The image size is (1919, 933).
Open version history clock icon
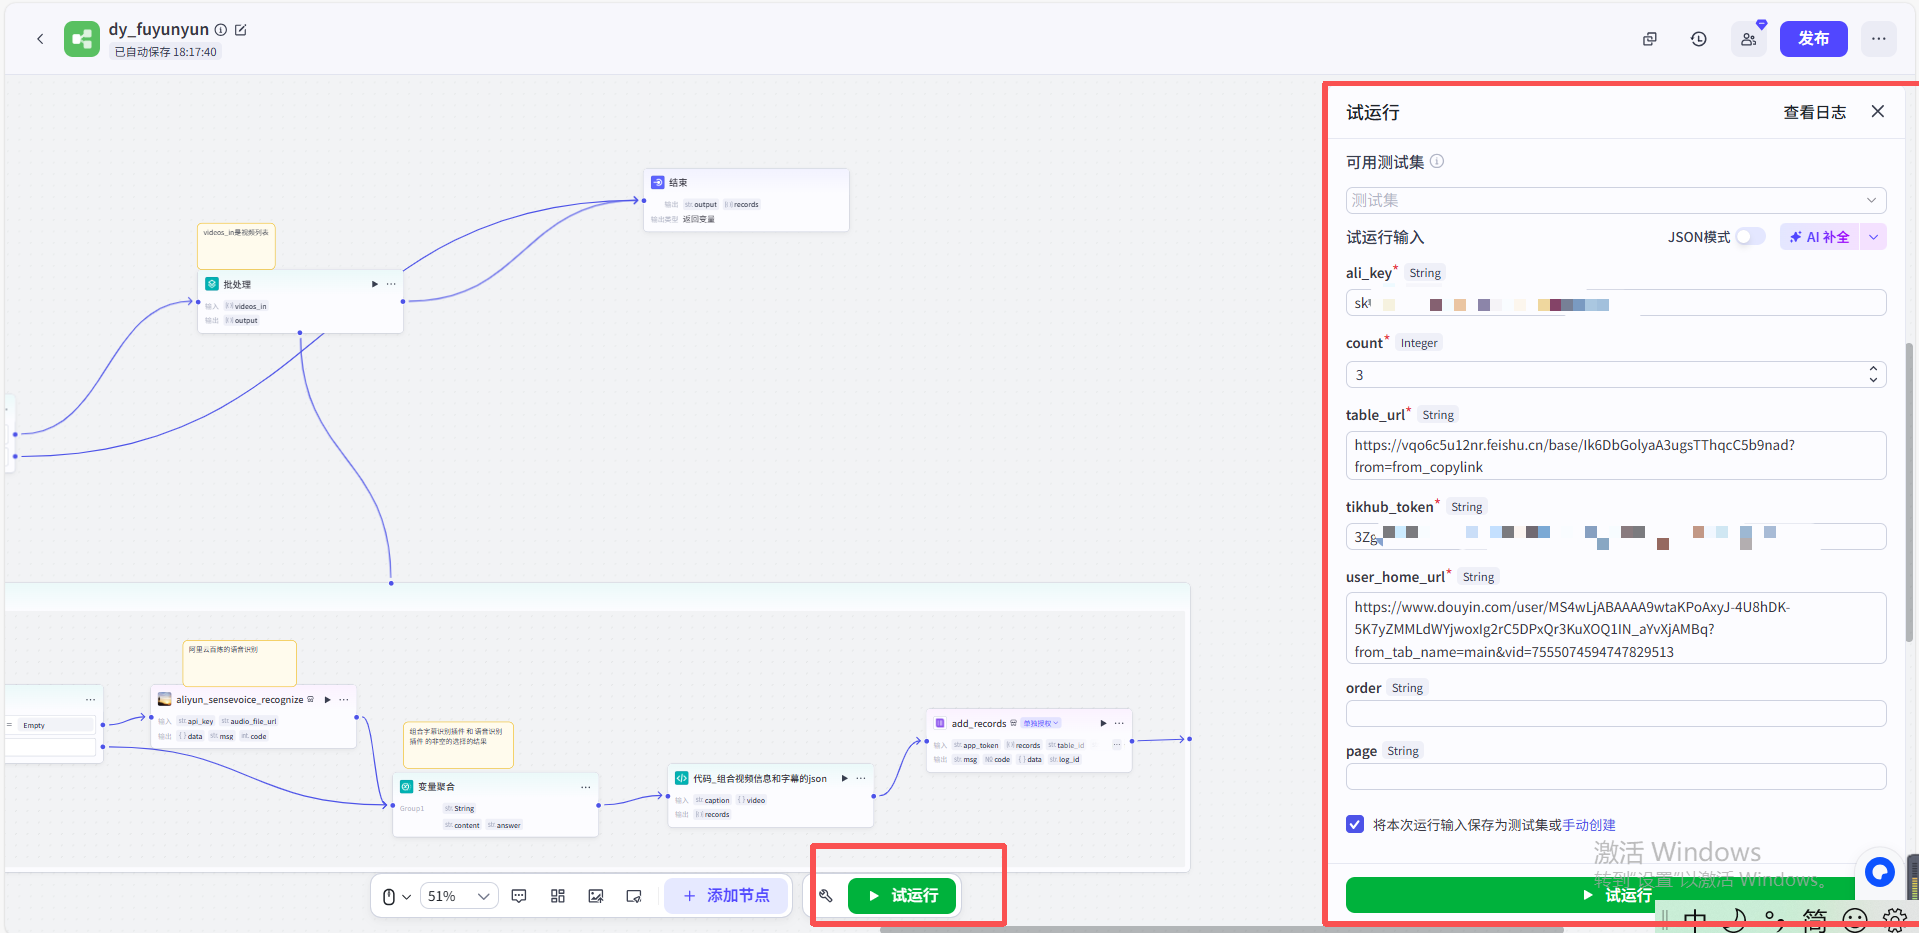pyautogui.click(x=1698, y=39)
